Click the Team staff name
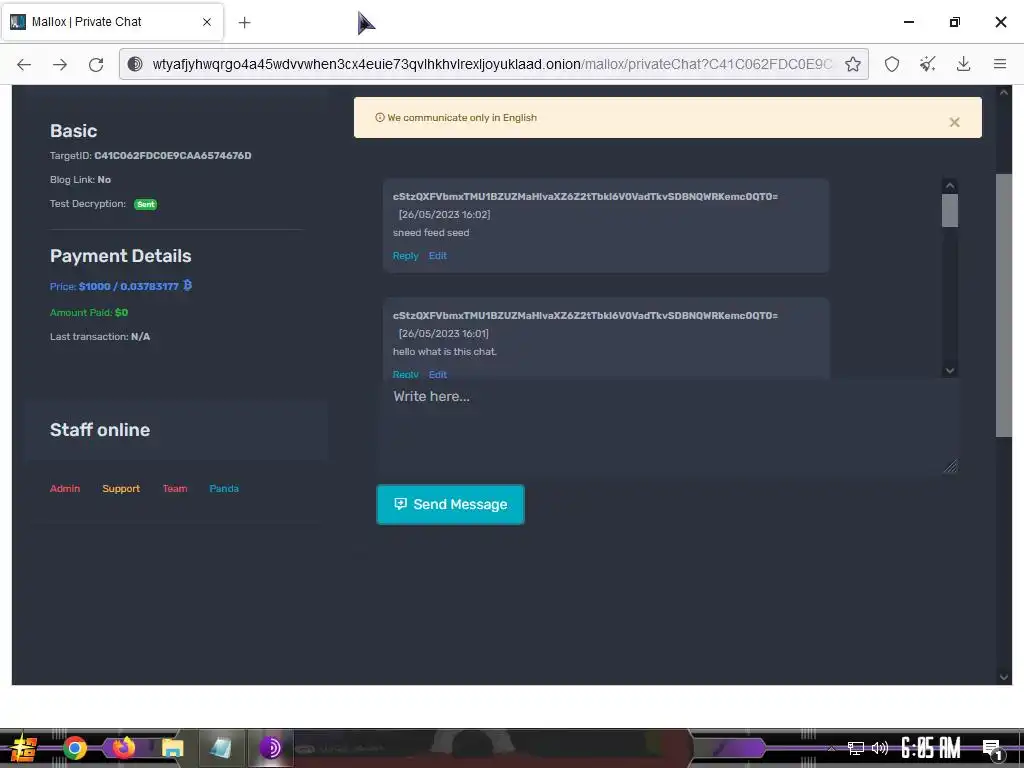Screen dimensions: 1024x768 [174, 488]
